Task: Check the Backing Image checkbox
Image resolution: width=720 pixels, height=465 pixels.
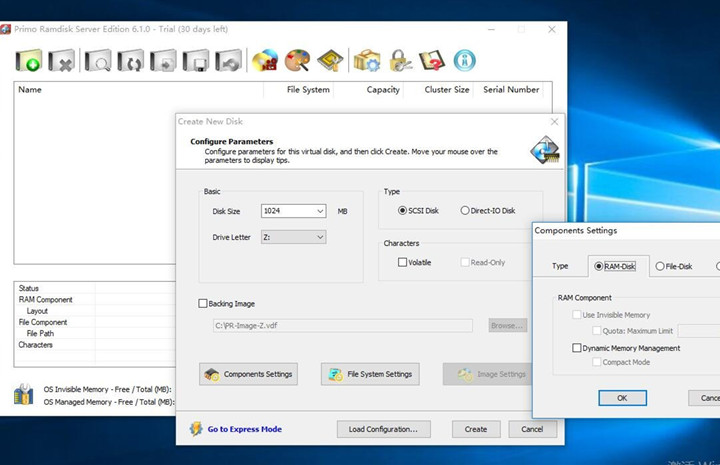Action: point(204,303)
